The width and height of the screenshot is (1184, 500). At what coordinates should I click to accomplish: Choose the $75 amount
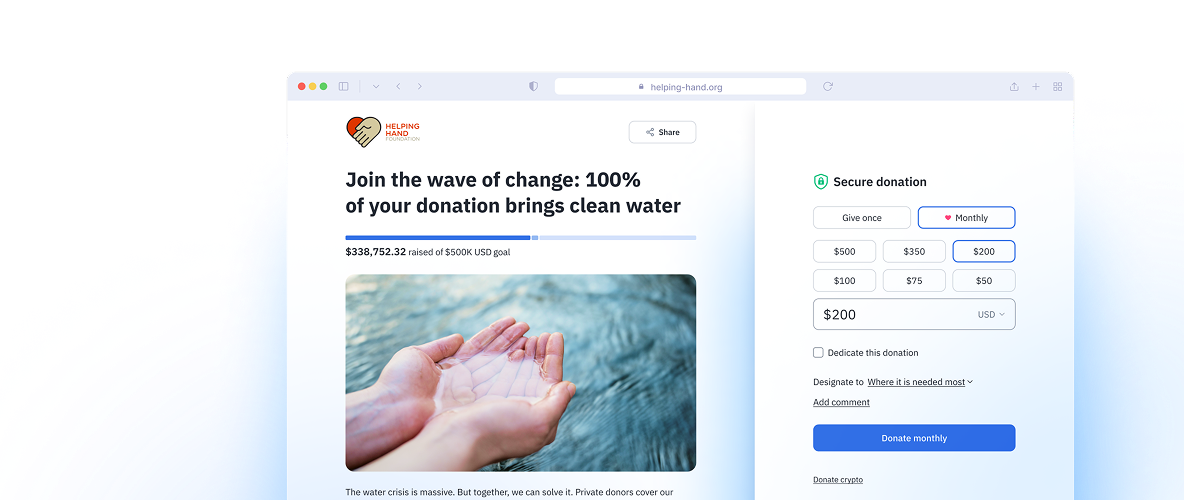point(914,281)
